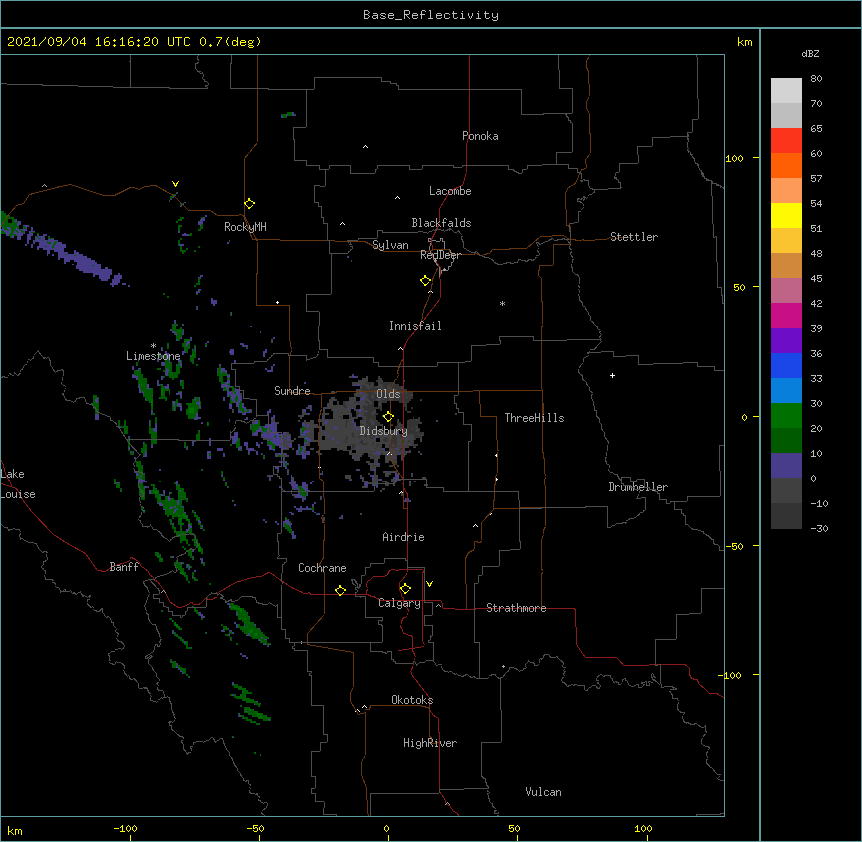The height and width of the screenshot is (842, 862).
Task: Click the Lacombe label
Action: (x=450, y=191)
